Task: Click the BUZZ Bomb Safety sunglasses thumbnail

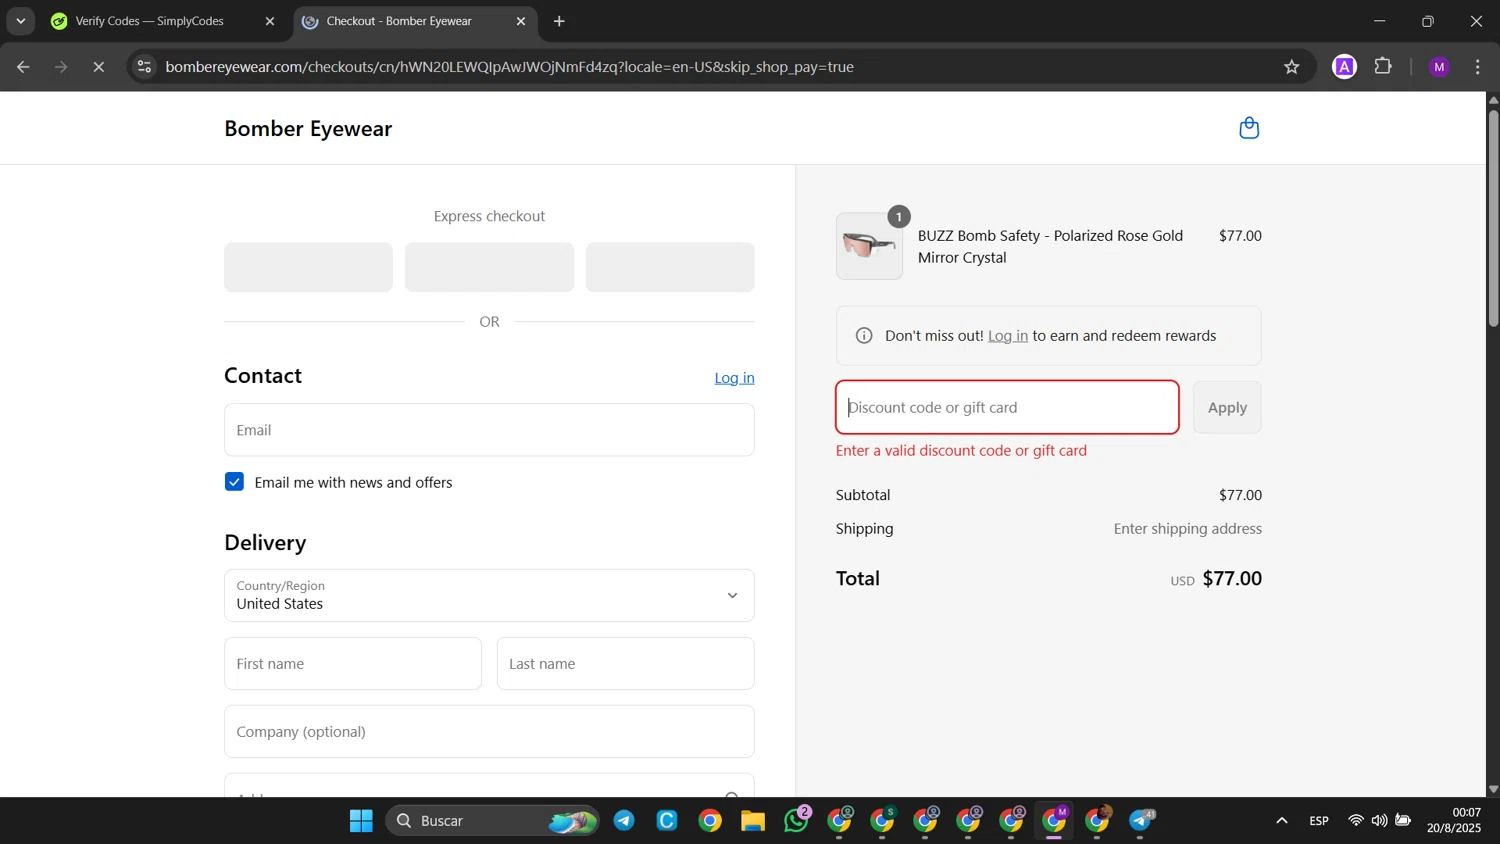Action: coord(869,246)
